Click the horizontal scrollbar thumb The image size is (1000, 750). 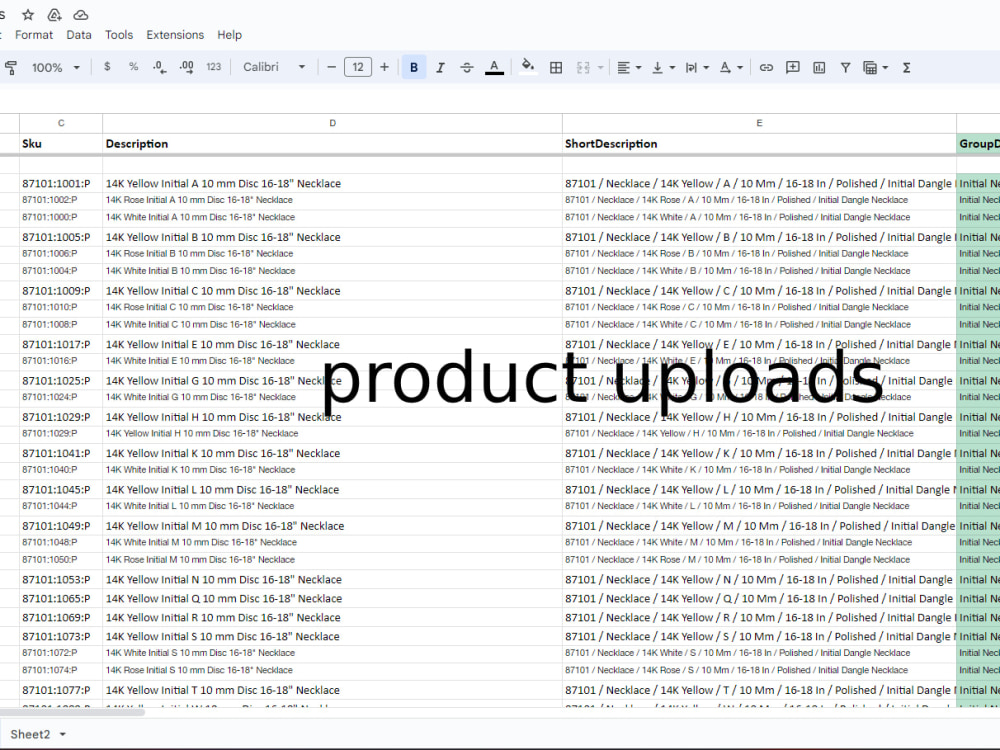[x=71, y=712]
